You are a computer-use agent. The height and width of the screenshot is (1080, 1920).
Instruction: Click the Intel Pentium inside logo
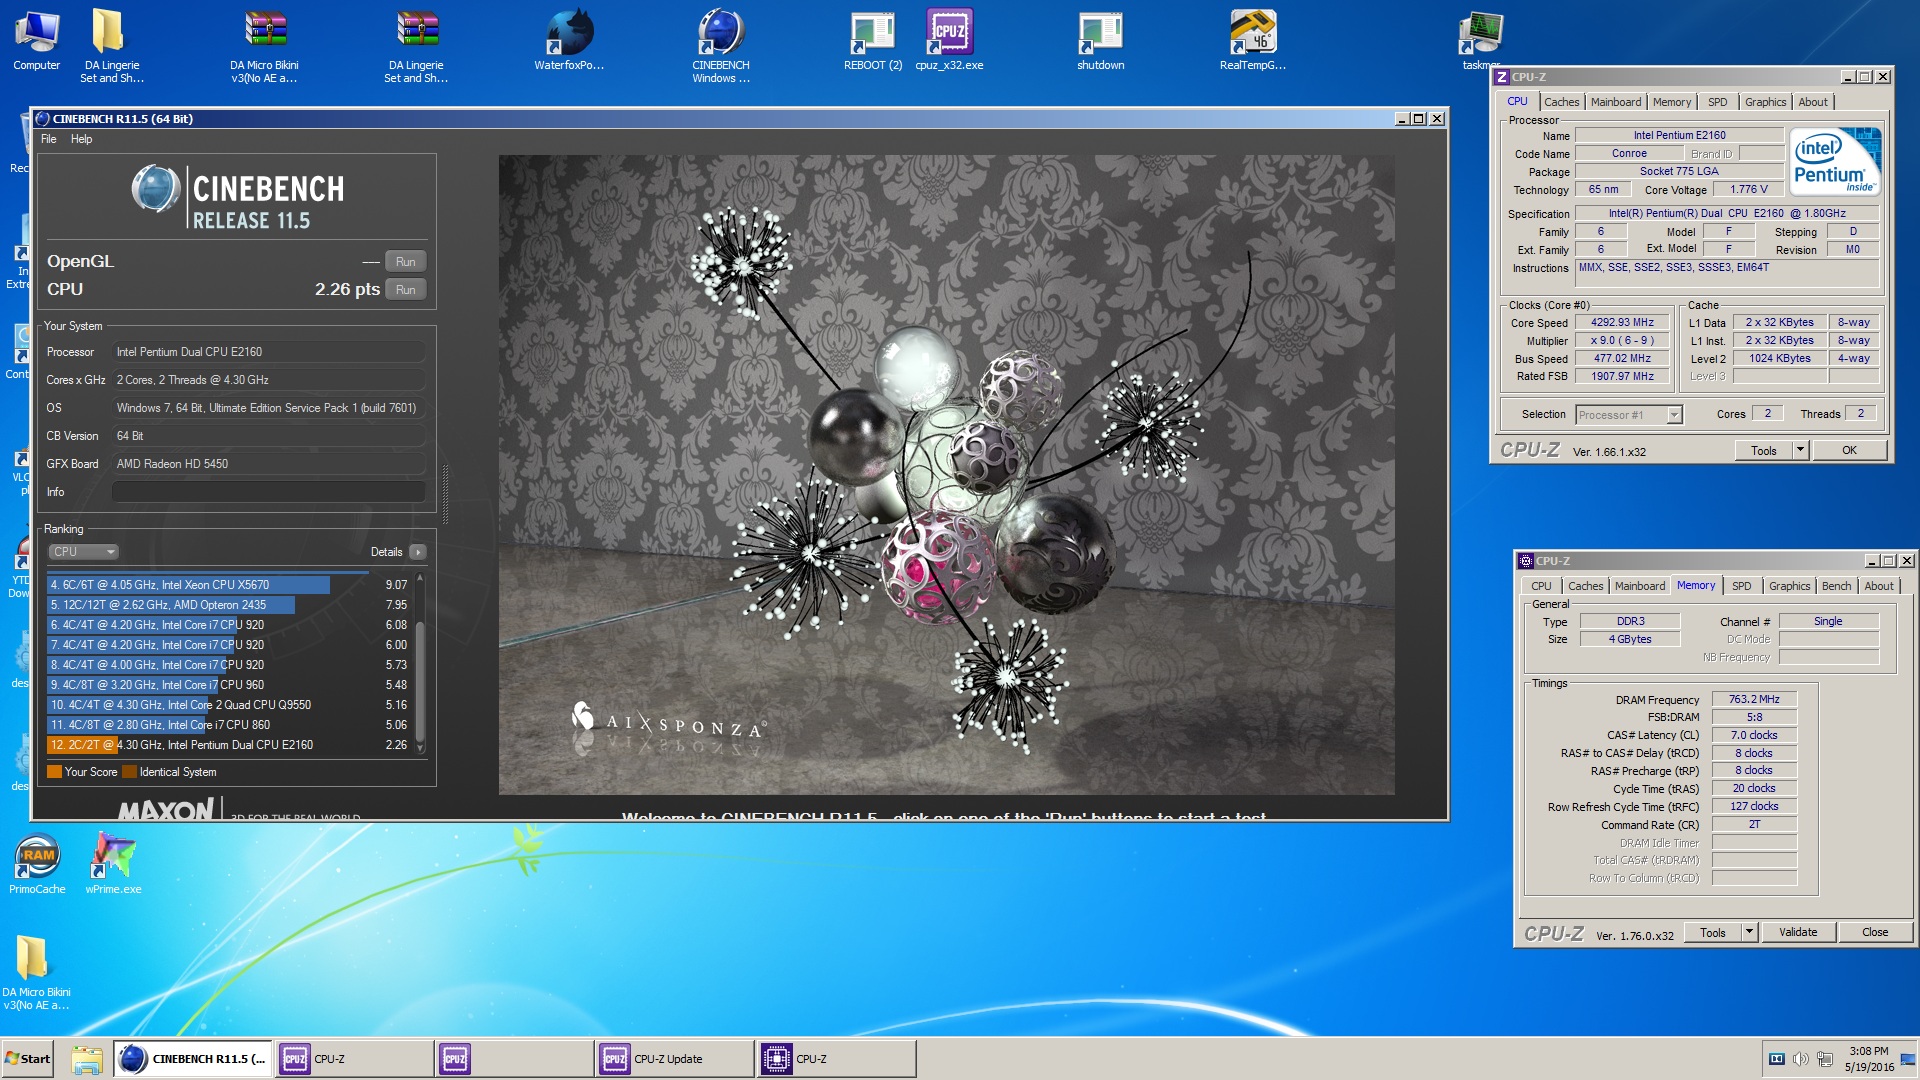[x=1835, y=160]
